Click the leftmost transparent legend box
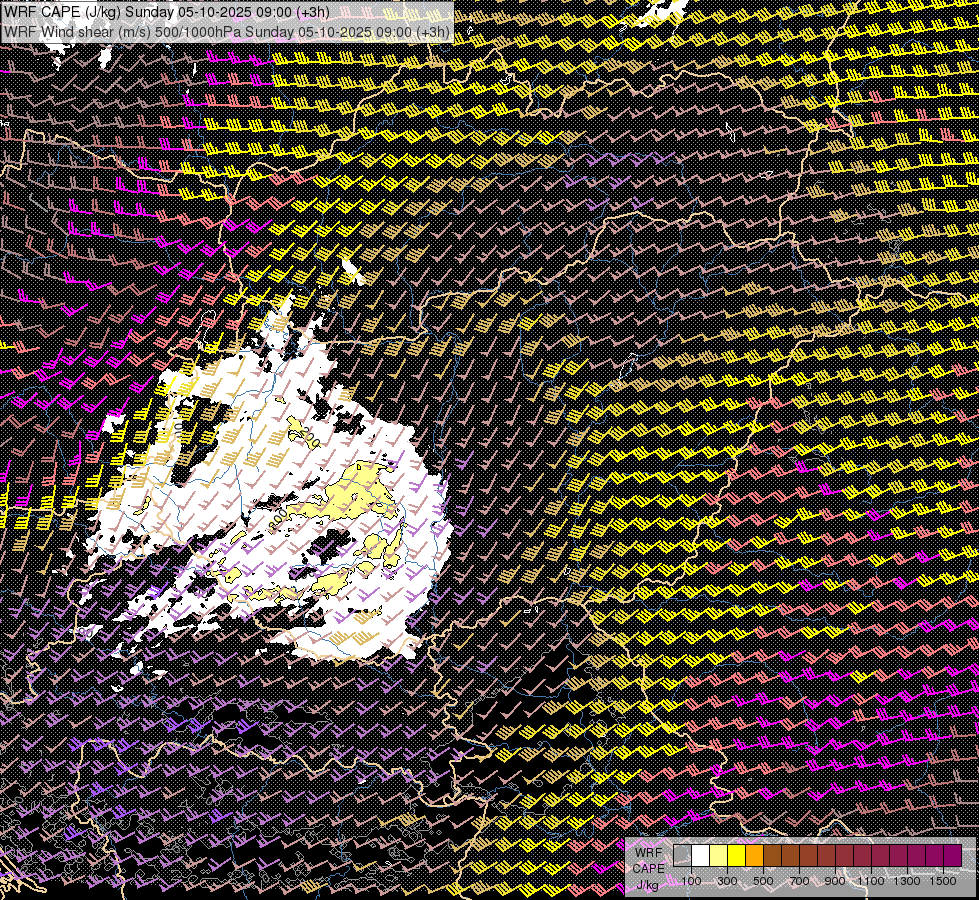979x900 pixels. [x=682, y=855]
